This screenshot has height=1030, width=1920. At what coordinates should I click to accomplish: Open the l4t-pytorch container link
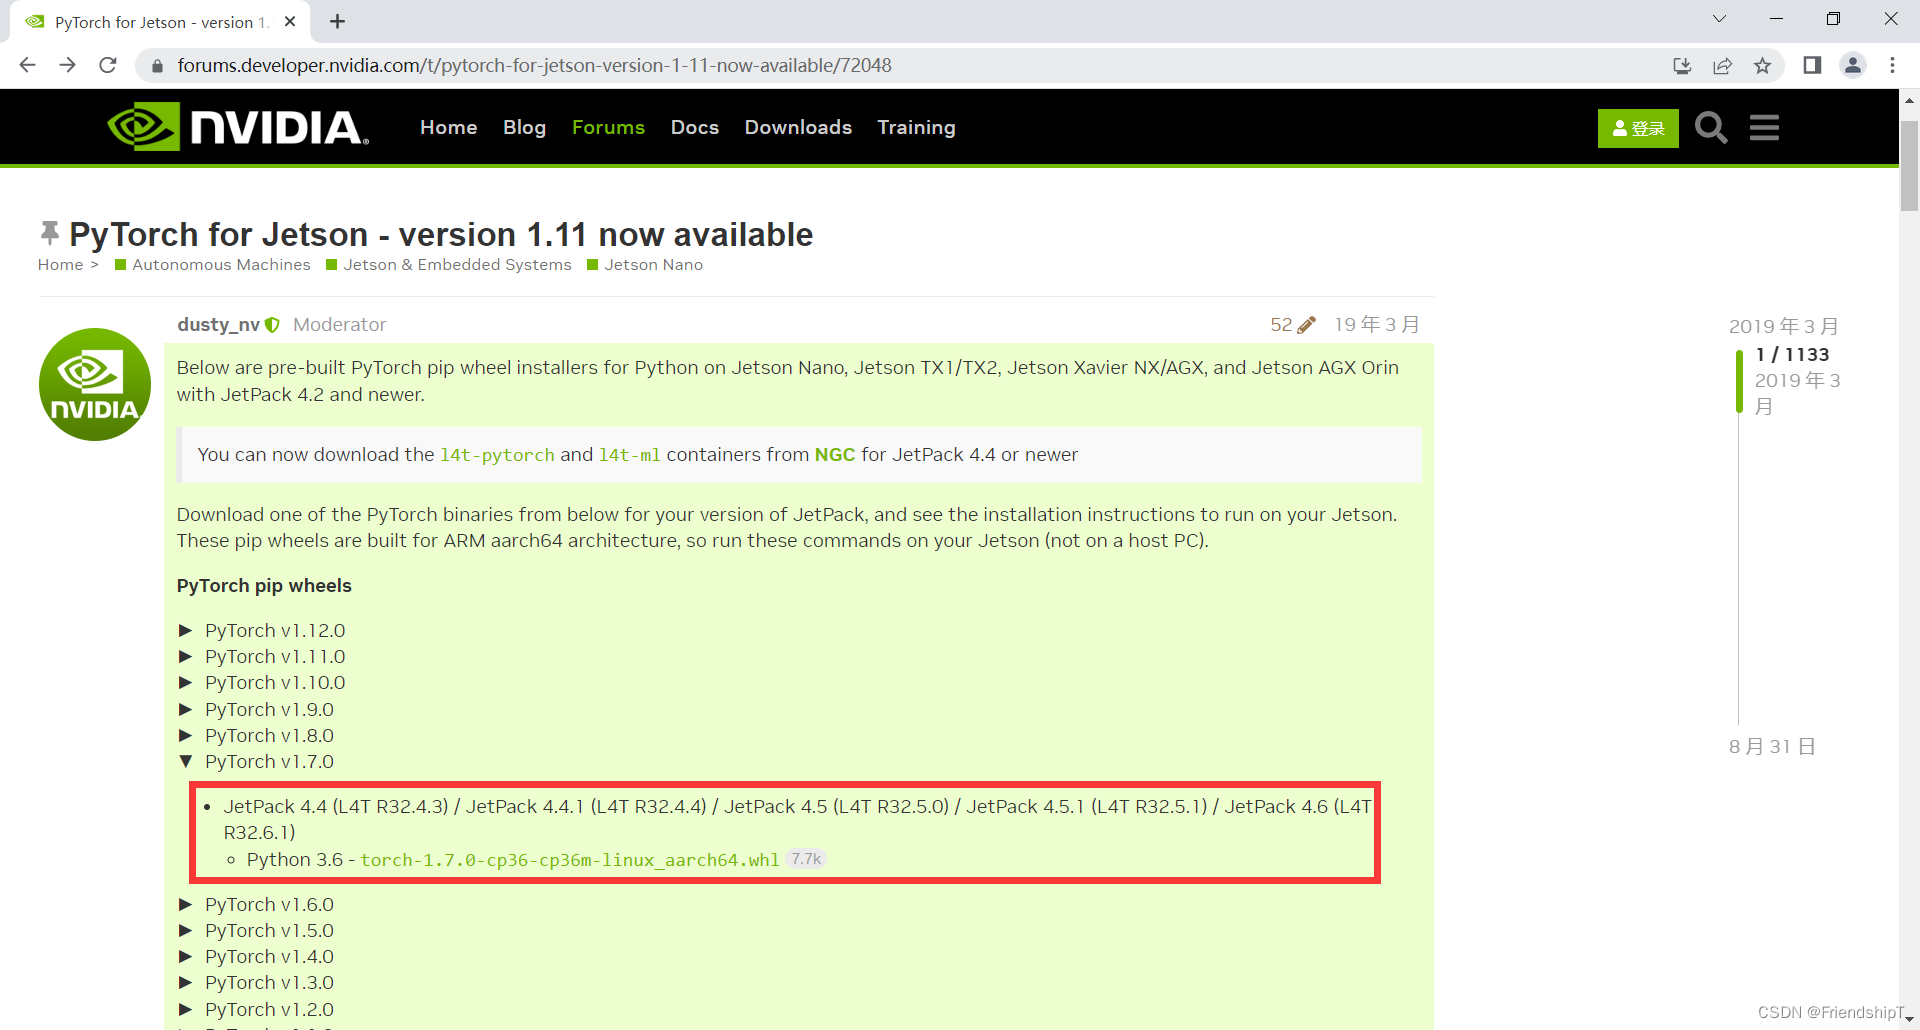pos(497,455)
